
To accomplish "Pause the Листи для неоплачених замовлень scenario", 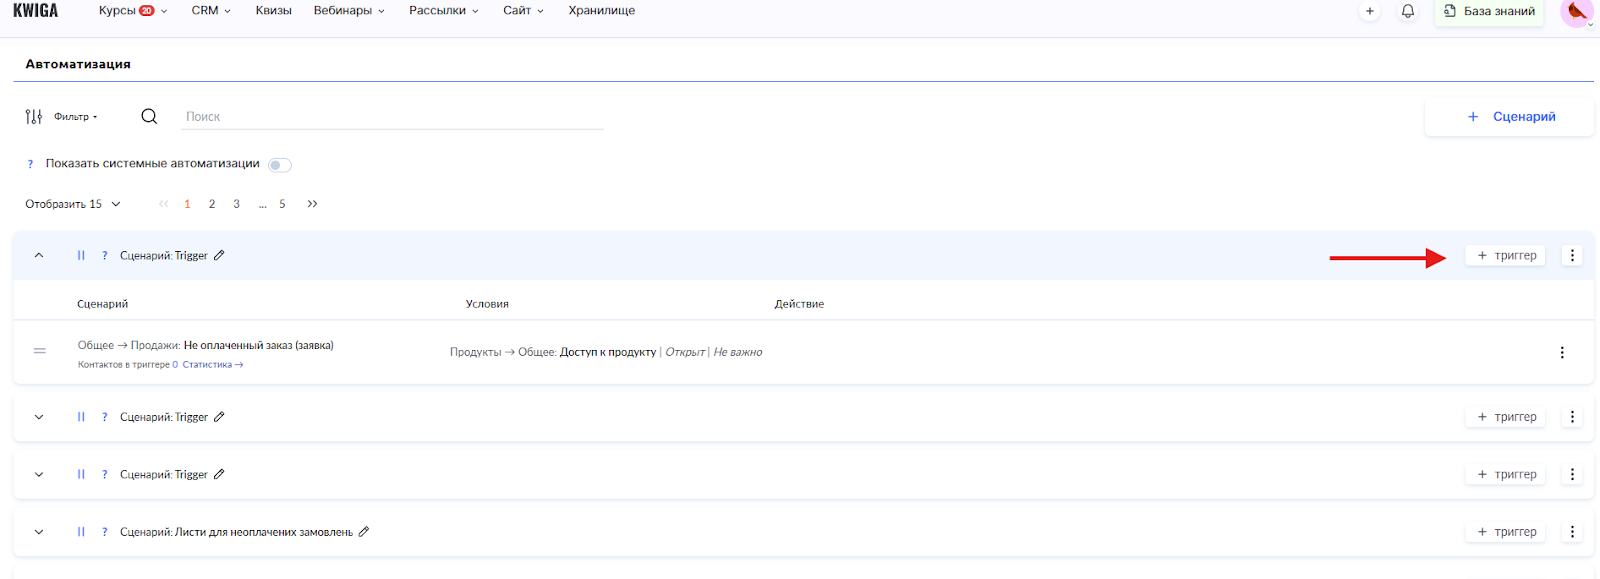I will (x=81, y=532).
